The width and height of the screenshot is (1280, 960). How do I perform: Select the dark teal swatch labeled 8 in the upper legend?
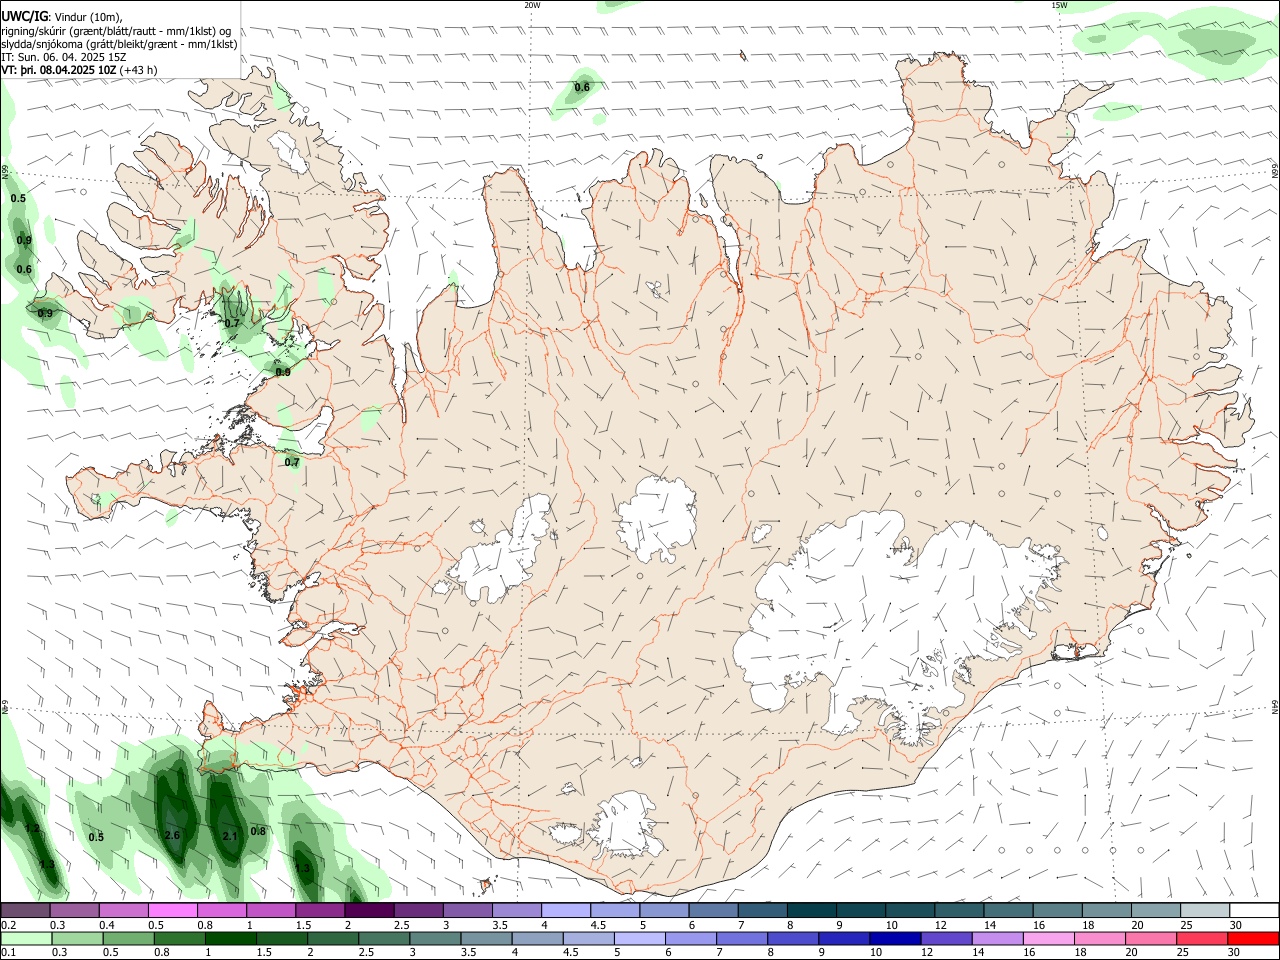(x=811, y=911)
